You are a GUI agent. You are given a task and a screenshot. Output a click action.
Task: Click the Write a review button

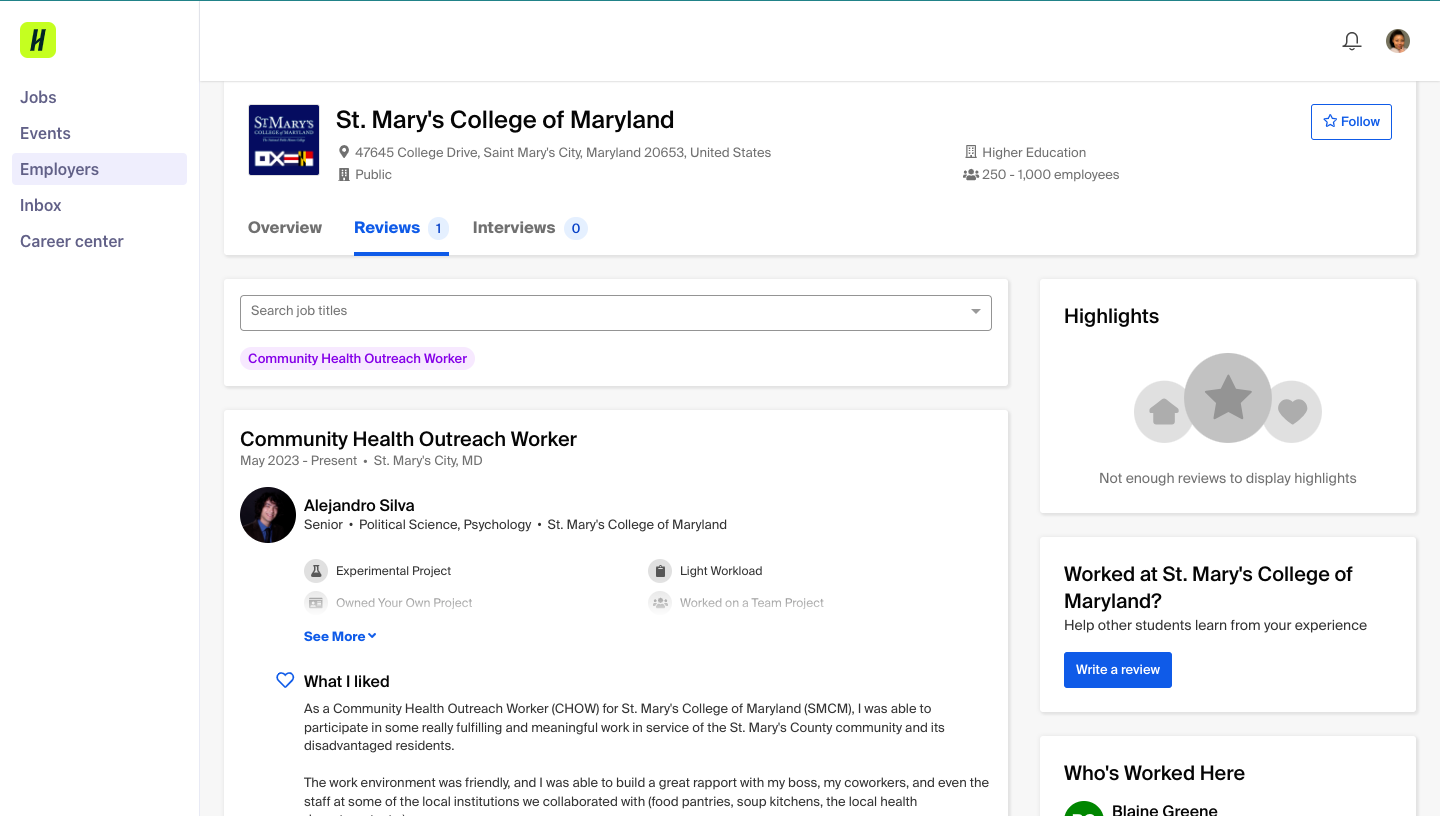pyautogui.click(x=1118, y=670)
